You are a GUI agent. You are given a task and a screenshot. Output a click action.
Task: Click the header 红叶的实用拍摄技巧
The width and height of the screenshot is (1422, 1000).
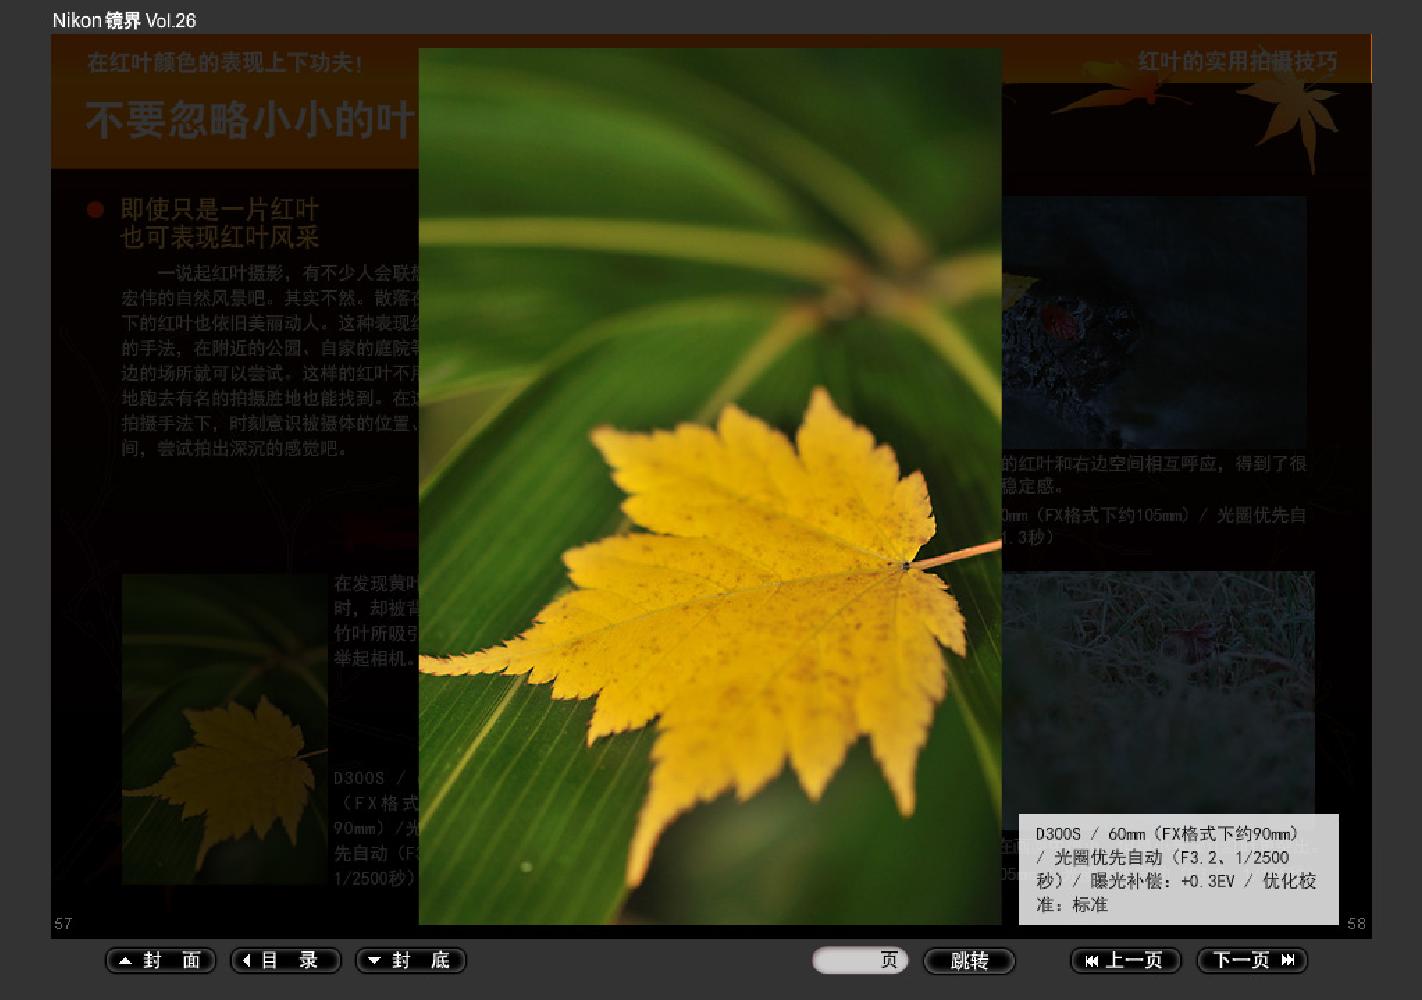pyautogui.click(x=1238, y=61)
